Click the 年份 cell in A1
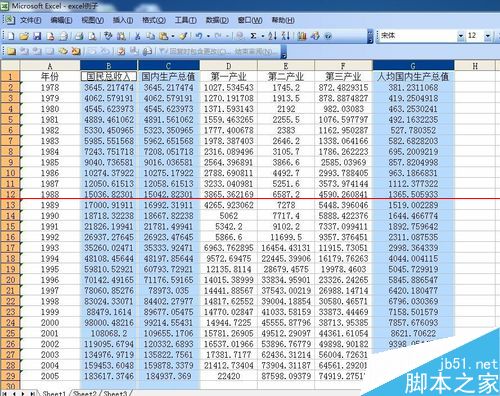500x396 pixels. [50, 77]
